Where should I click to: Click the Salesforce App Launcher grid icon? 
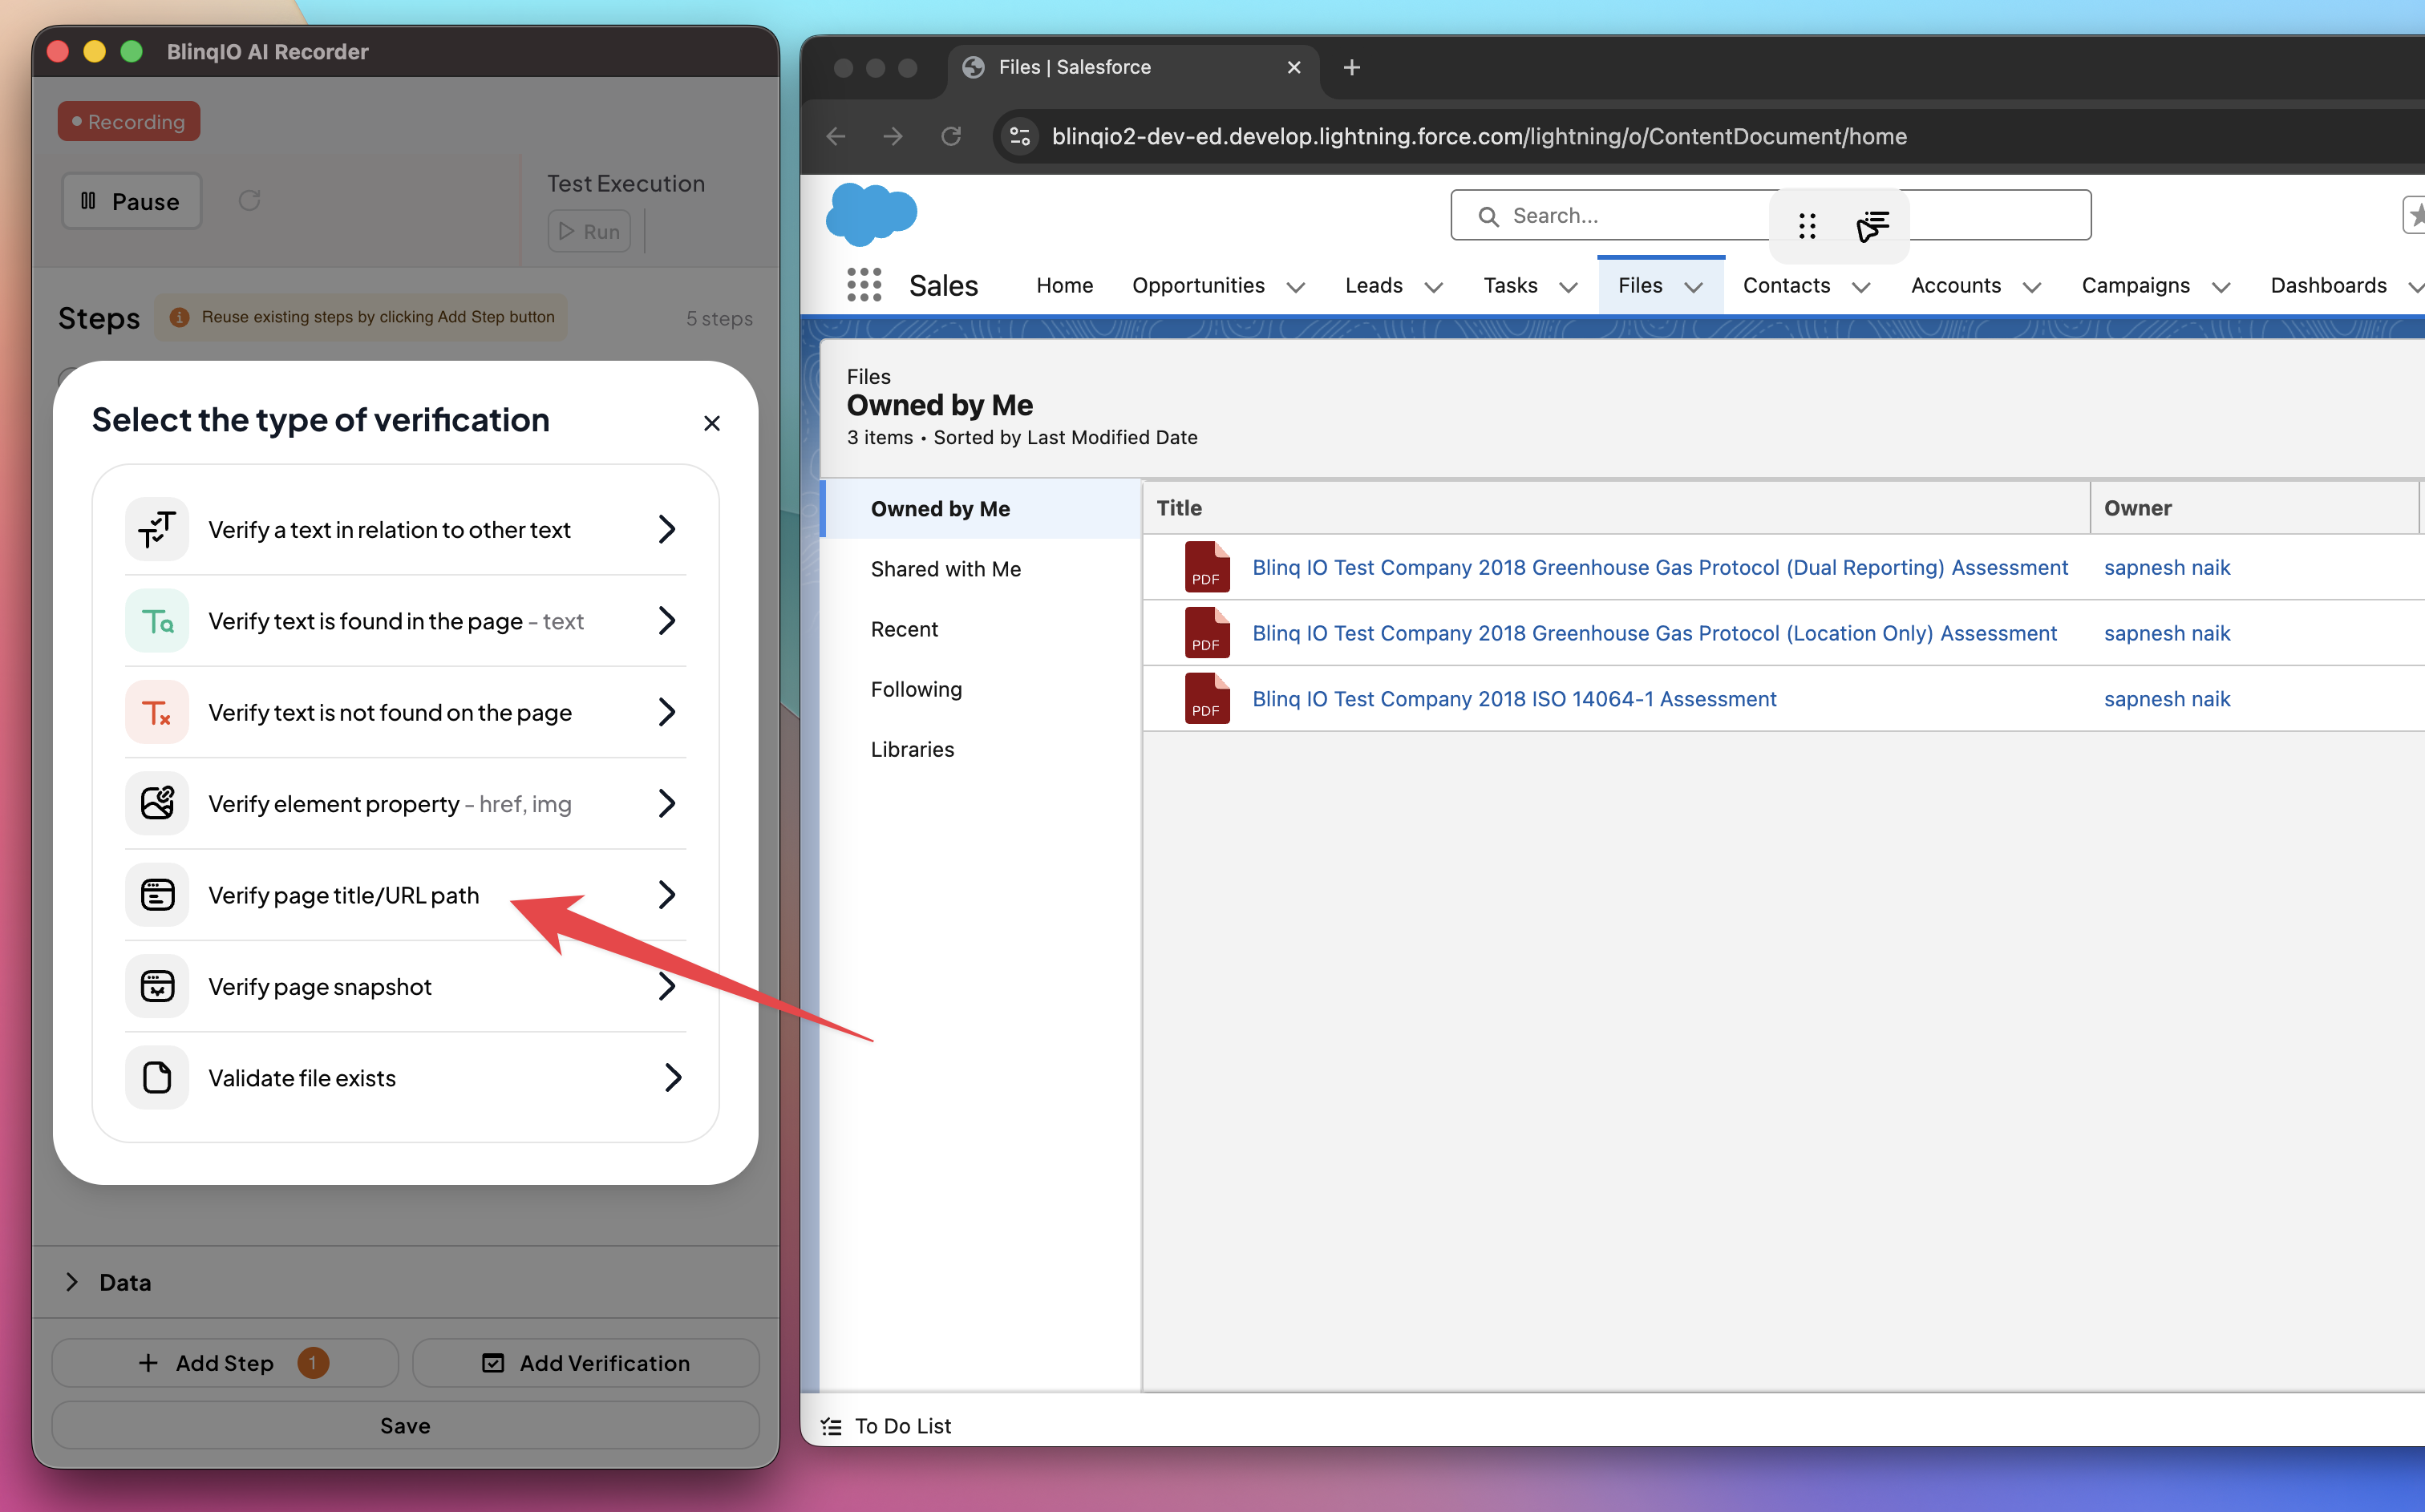(x=864, y=285)
